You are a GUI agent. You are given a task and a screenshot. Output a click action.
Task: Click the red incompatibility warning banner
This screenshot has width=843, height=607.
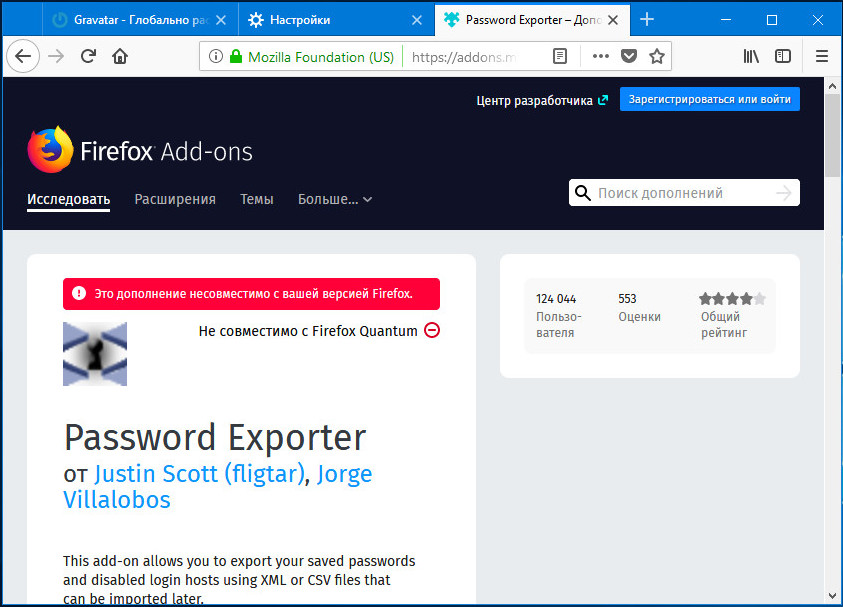251,294
